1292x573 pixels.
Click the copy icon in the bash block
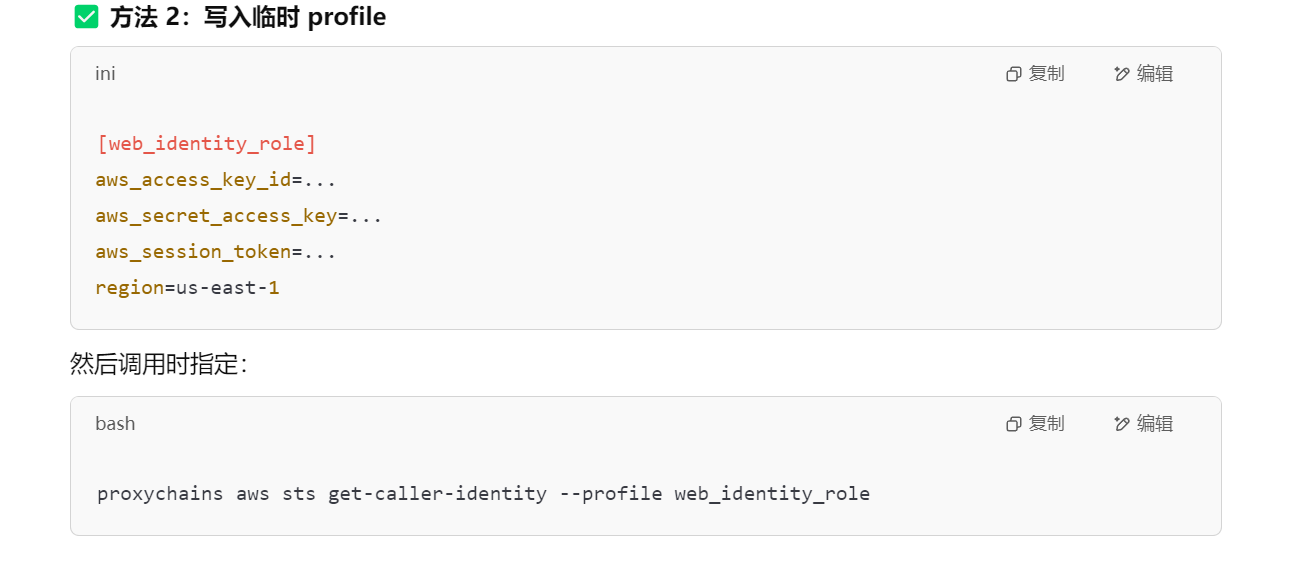1014,424
